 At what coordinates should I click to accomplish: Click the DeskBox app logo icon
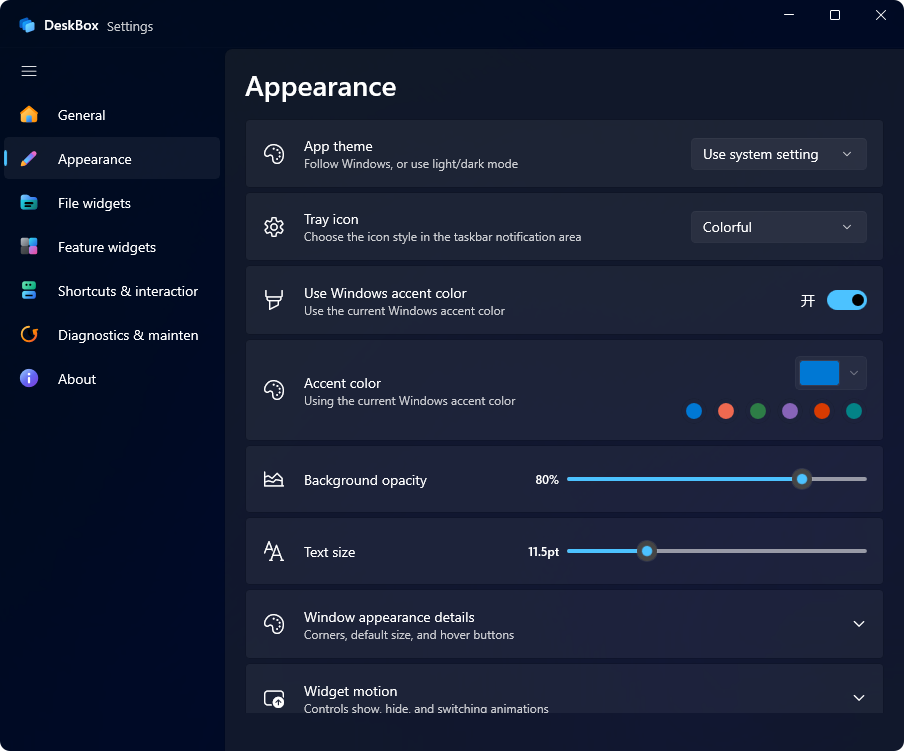(27, 25)
